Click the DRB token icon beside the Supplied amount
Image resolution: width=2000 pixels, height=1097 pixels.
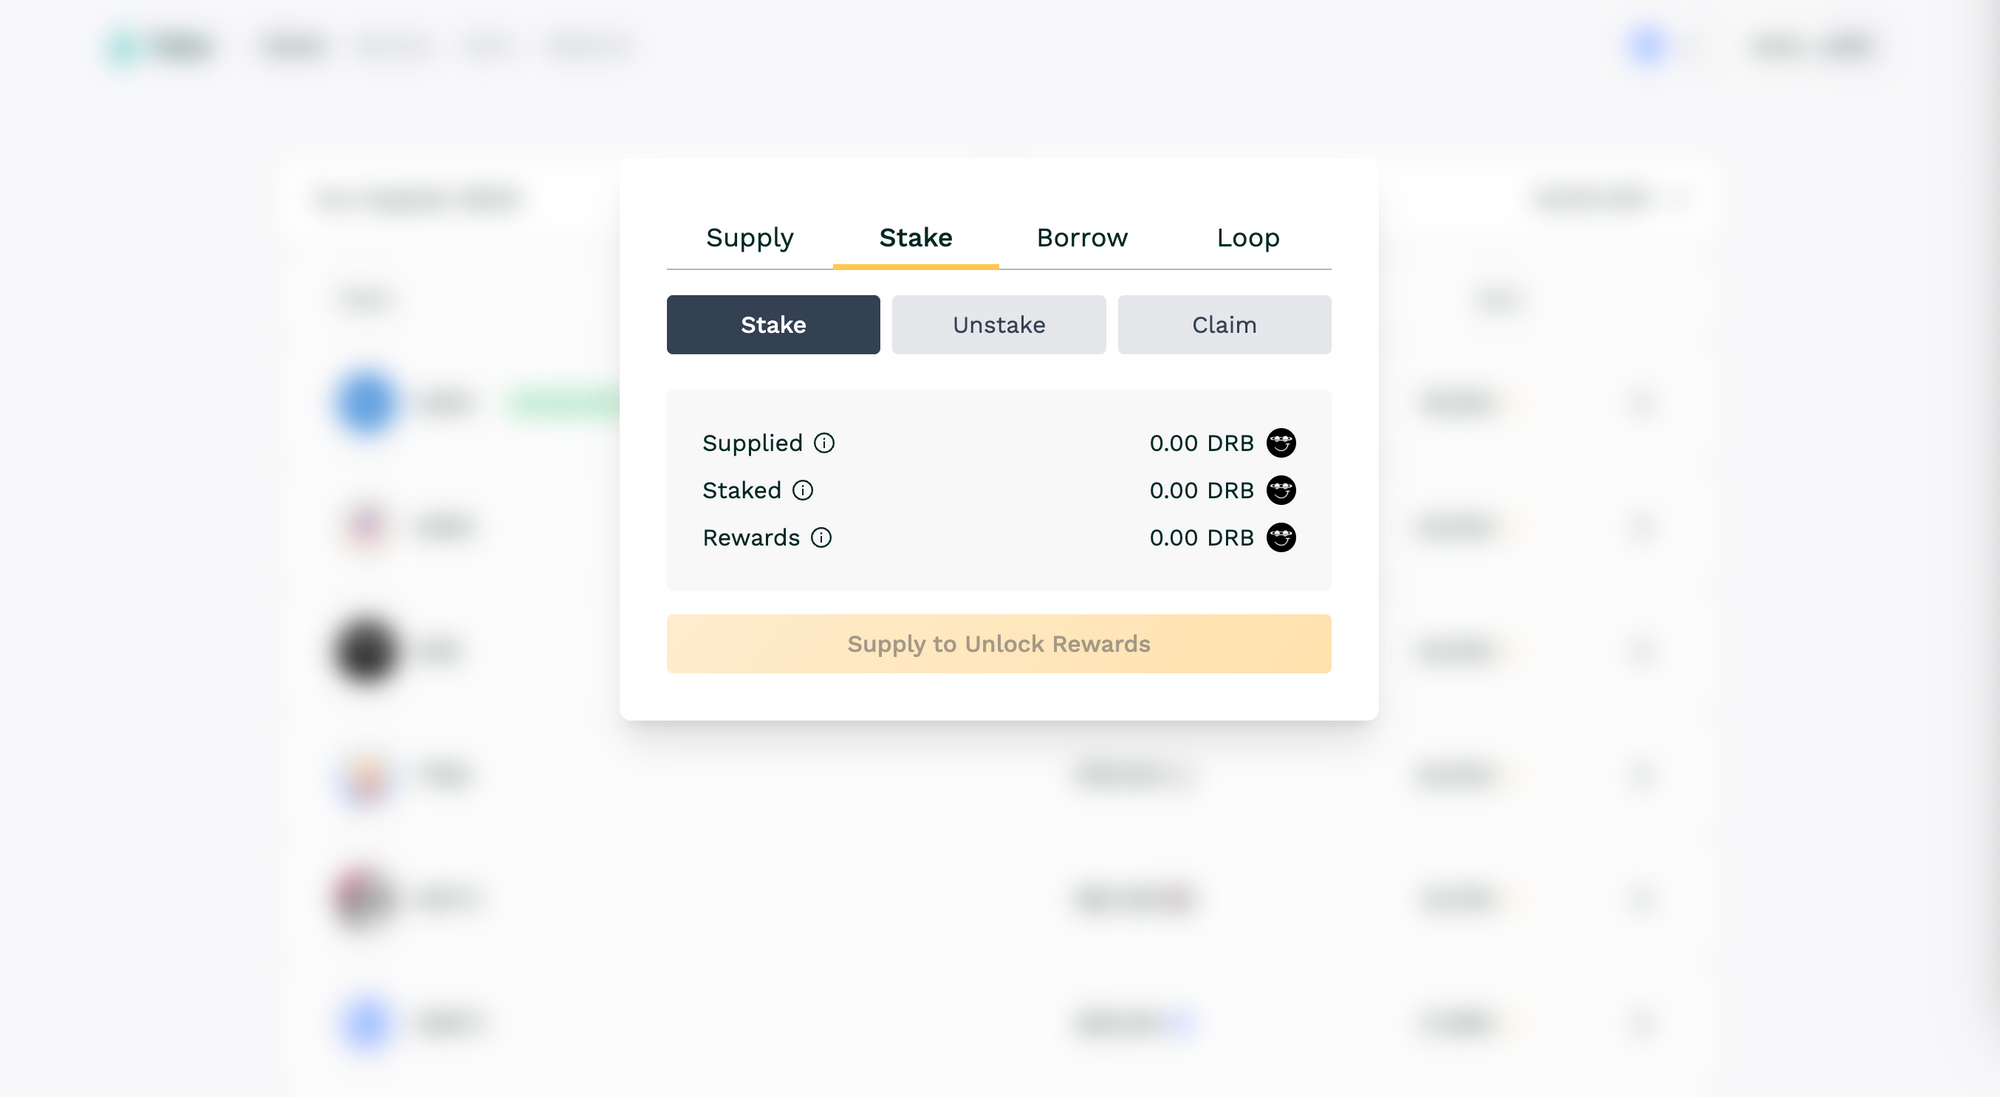coord(1281,443)
